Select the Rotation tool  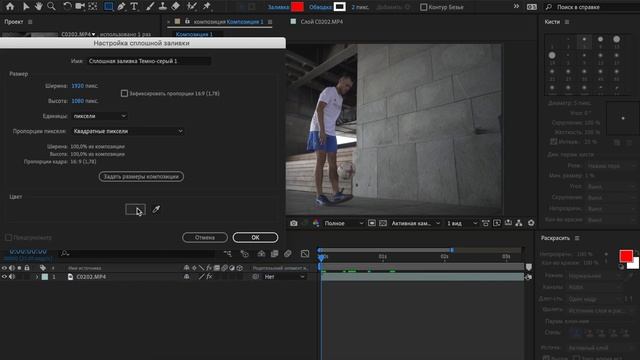point(67,6)
